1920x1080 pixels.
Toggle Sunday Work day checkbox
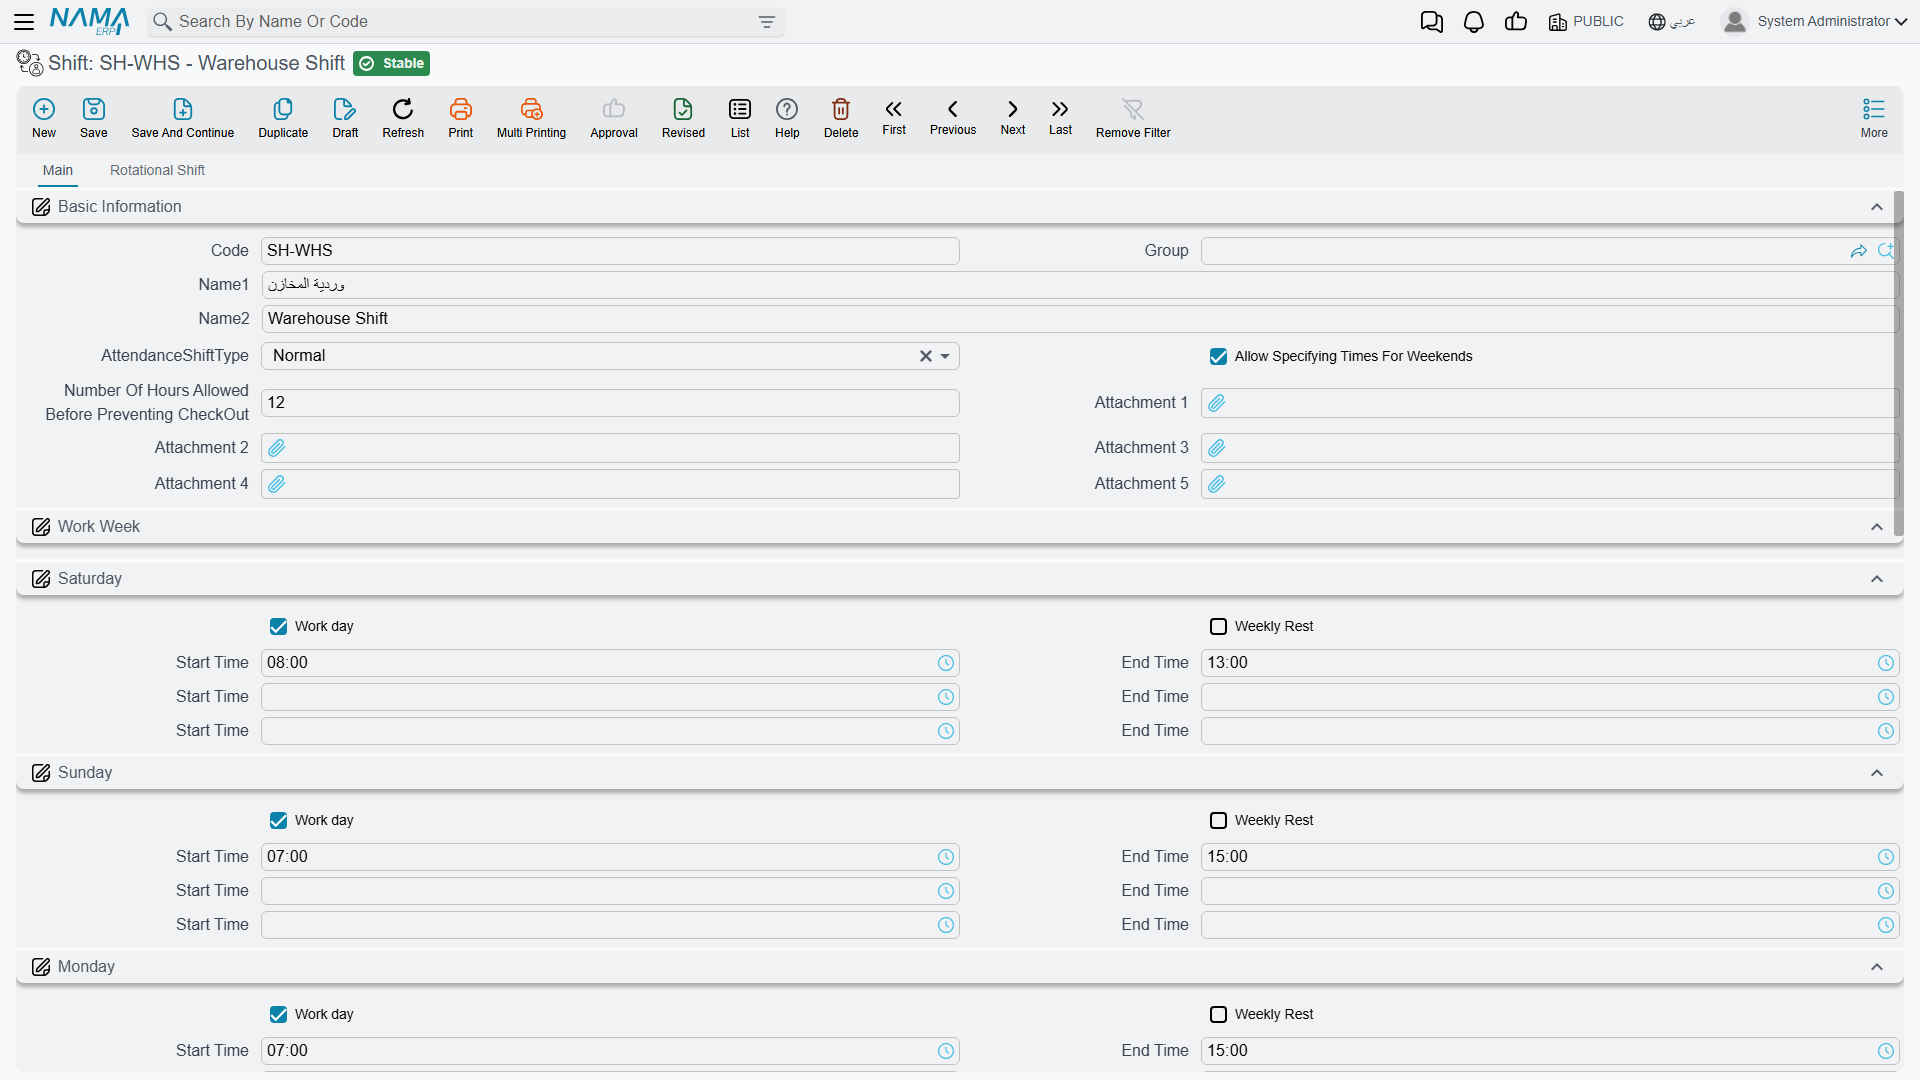coord(278,820)
